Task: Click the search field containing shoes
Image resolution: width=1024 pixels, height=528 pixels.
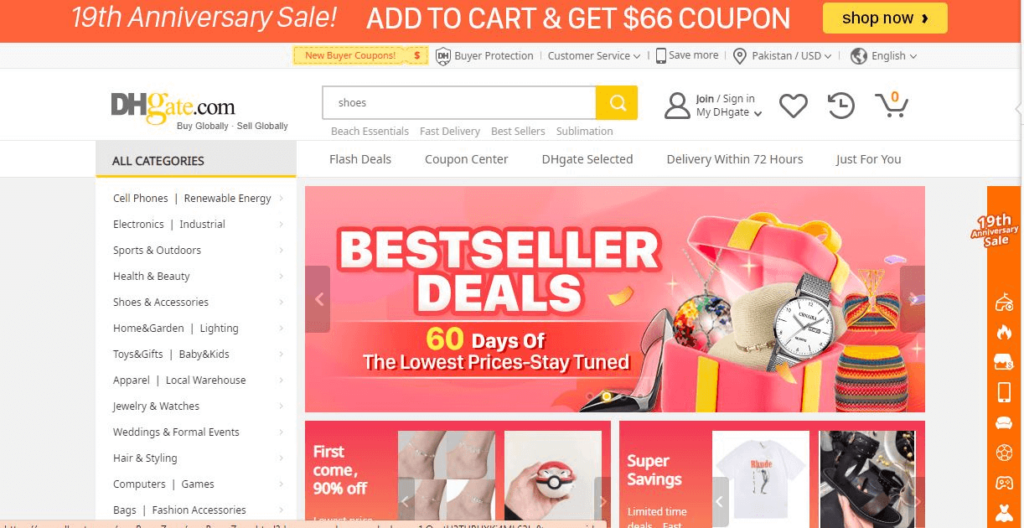Action: coord(459,103)
